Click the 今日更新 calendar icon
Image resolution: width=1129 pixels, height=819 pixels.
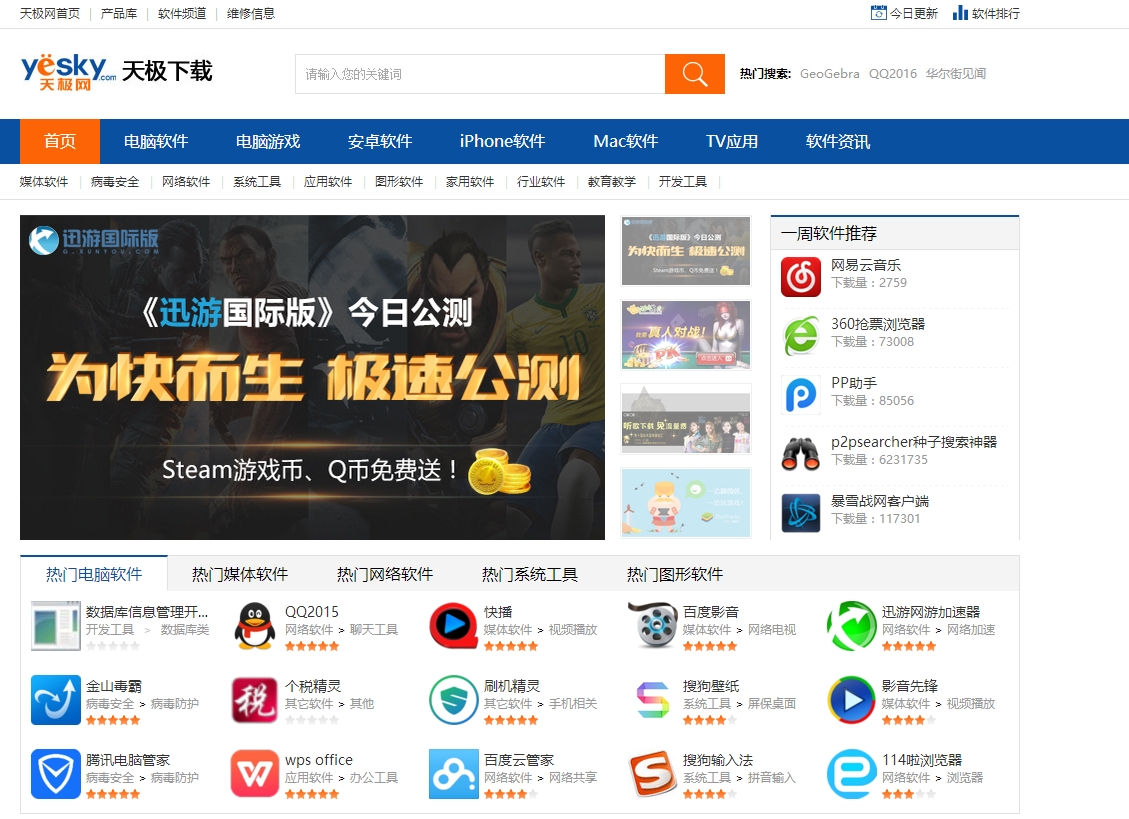click(878, 12)
